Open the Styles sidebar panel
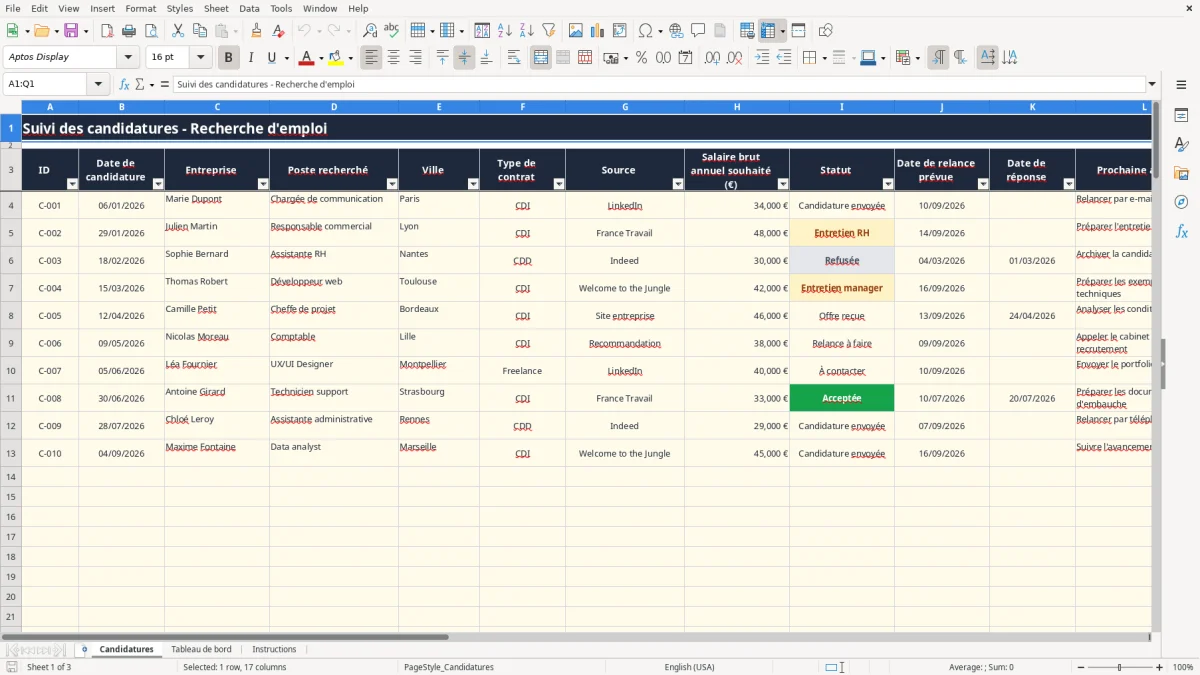Image resolution: width=1200 pixels, height=675 pixels. [x=1181, y=145]
